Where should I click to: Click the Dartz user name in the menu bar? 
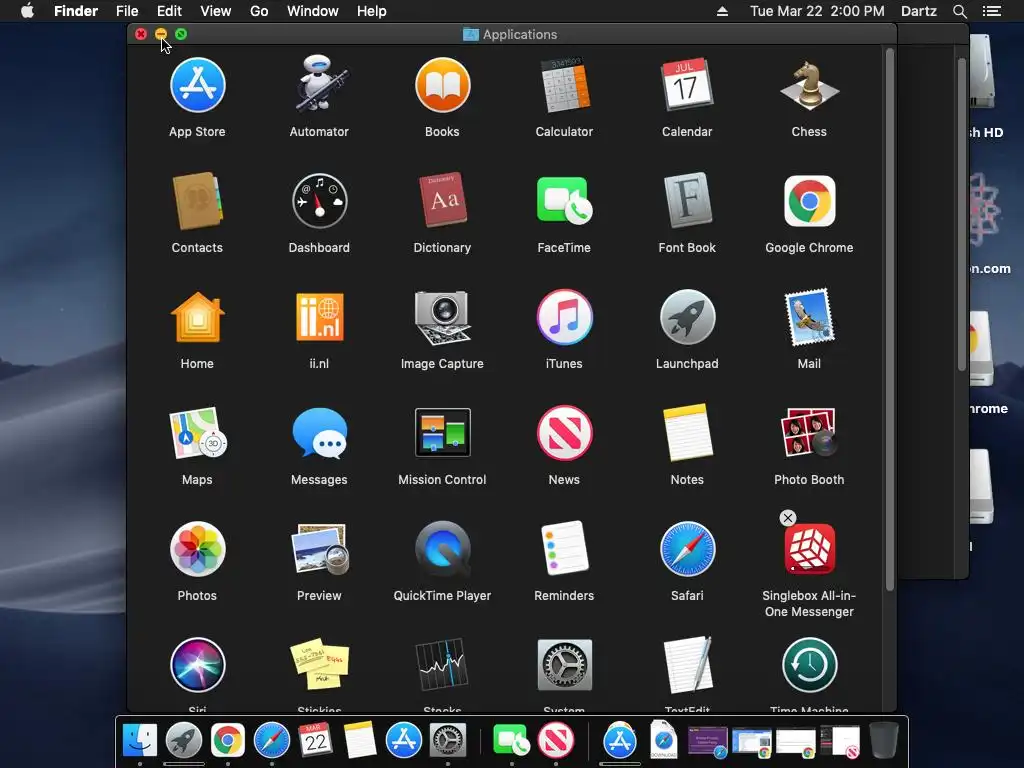coord(918,11)
